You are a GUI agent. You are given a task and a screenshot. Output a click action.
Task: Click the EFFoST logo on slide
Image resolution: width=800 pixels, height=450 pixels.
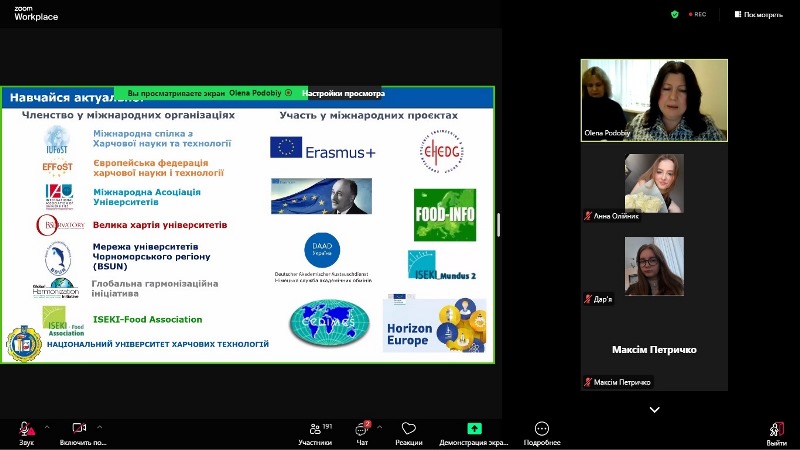(57, 167)
